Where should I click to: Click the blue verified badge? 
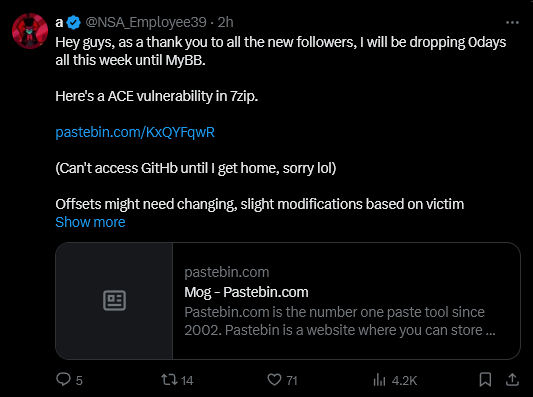[73, 22]
